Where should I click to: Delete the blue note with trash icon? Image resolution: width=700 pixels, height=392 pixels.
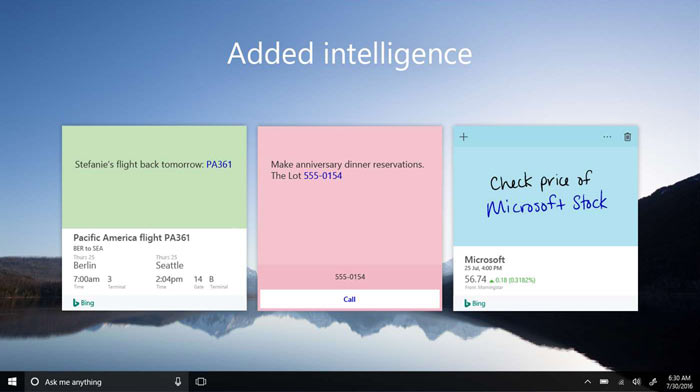click(627, 137)
